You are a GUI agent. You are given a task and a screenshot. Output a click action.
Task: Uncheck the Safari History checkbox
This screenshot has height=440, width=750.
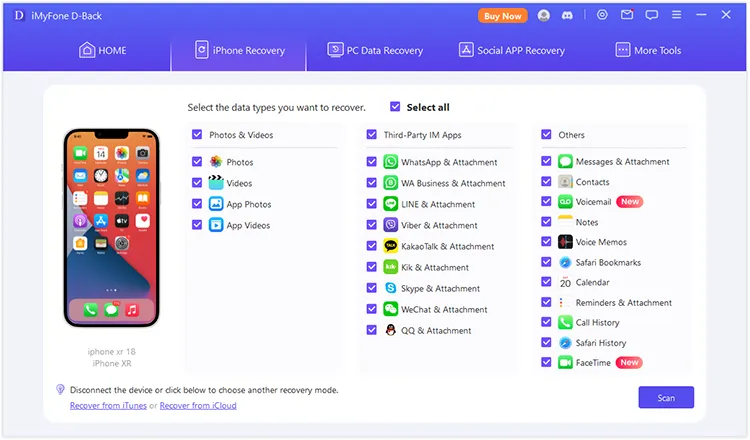pyautogui.click(x=546, y=342)
